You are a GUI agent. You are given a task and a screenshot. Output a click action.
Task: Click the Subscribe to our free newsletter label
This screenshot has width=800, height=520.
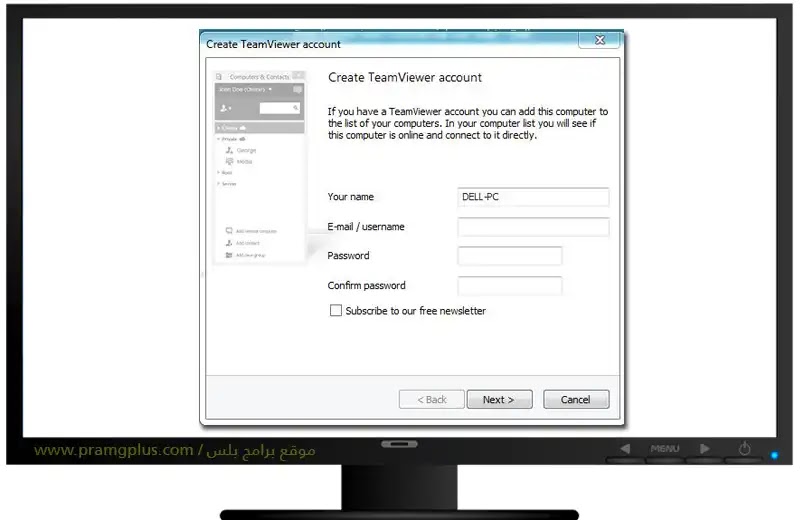pos(415,311)
